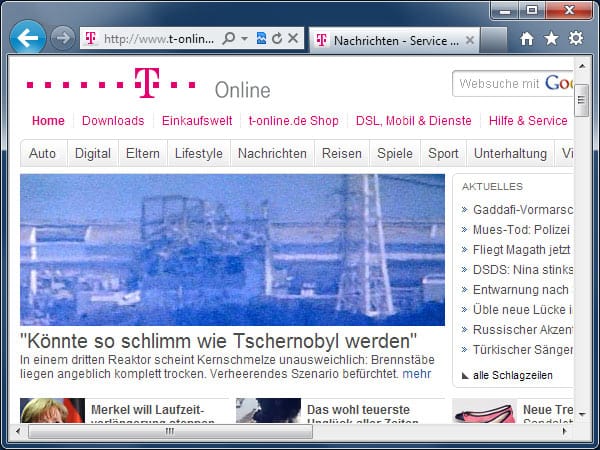Click the forward navigation arrow
The width and height of the screenshot is (600, 450).
point(63,38)
